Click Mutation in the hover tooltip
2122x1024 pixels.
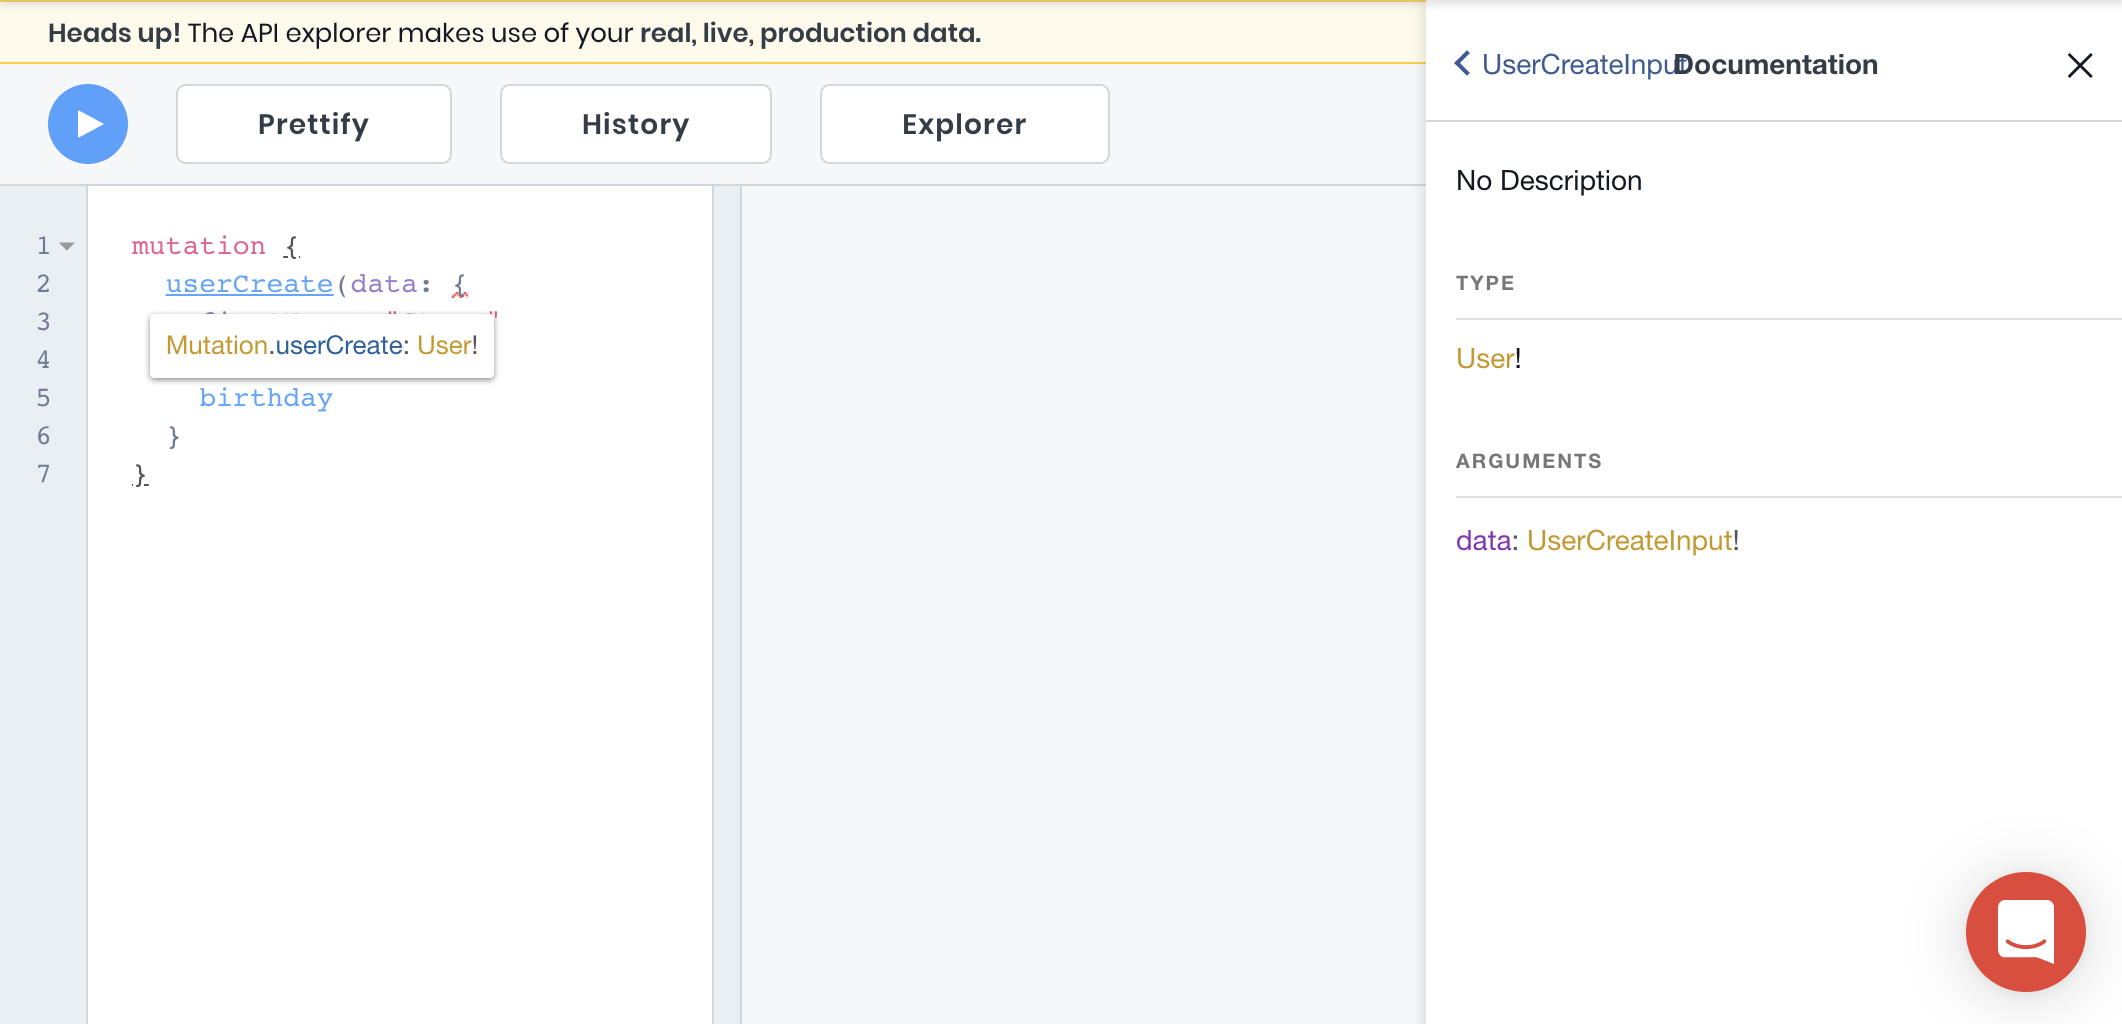pyautogui.click(x=216, y=346)
